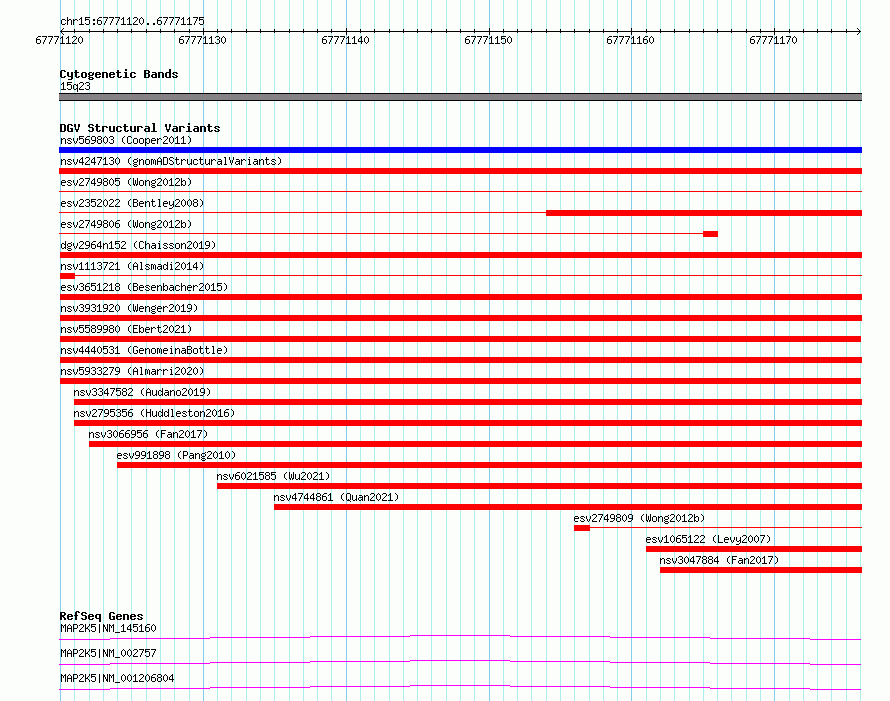Open nsv3347582 (Audano2019) variant label

[x=142, y=392]
